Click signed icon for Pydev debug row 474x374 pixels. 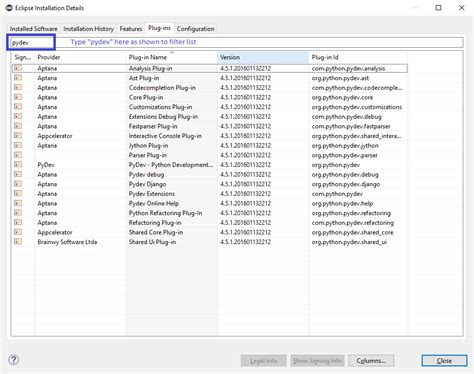point(18,174)
